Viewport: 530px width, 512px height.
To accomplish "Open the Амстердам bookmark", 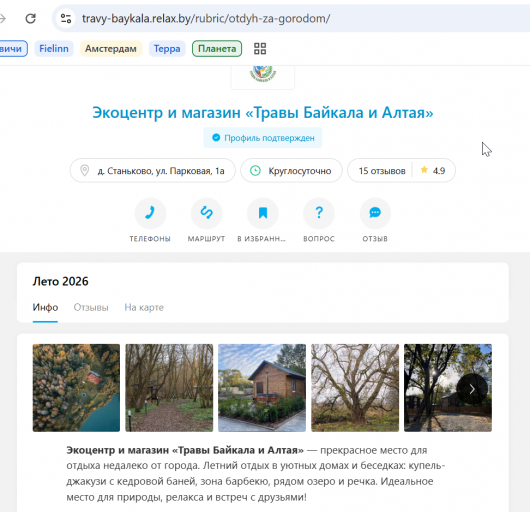I will 111,49.
